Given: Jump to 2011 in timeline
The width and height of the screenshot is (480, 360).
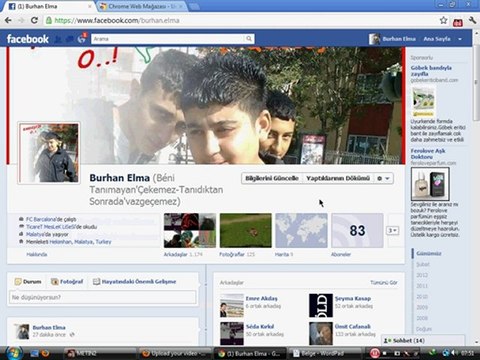Looking at the screenshot, I should pyautogui.click(x=422, y=286).
